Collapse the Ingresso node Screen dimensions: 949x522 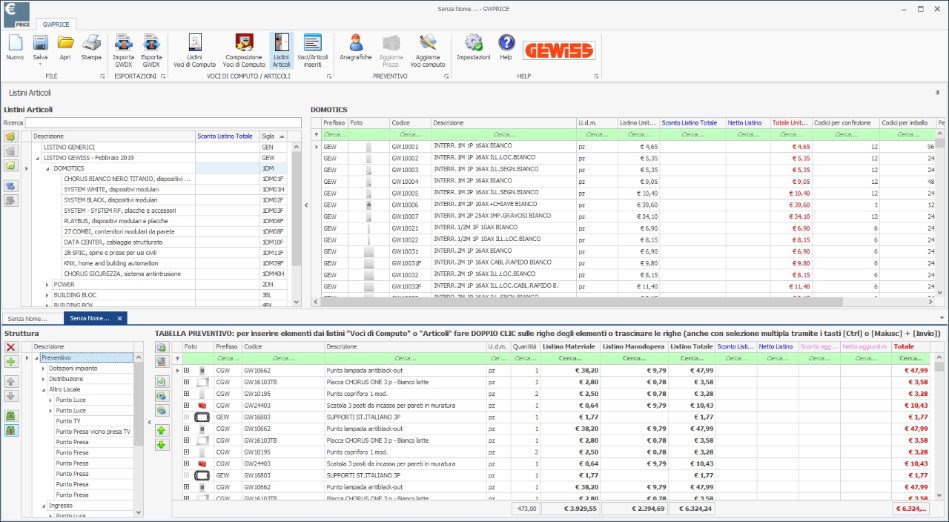click(43, 506)
